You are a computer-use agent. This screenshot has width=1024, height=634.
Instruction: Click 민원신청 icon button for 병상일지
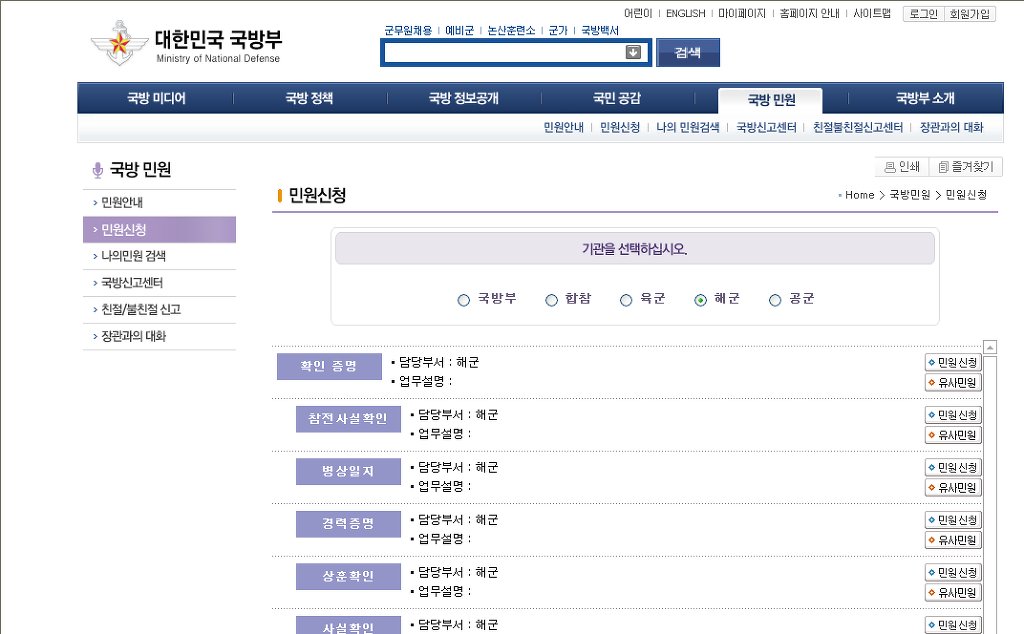pos(953,468)
